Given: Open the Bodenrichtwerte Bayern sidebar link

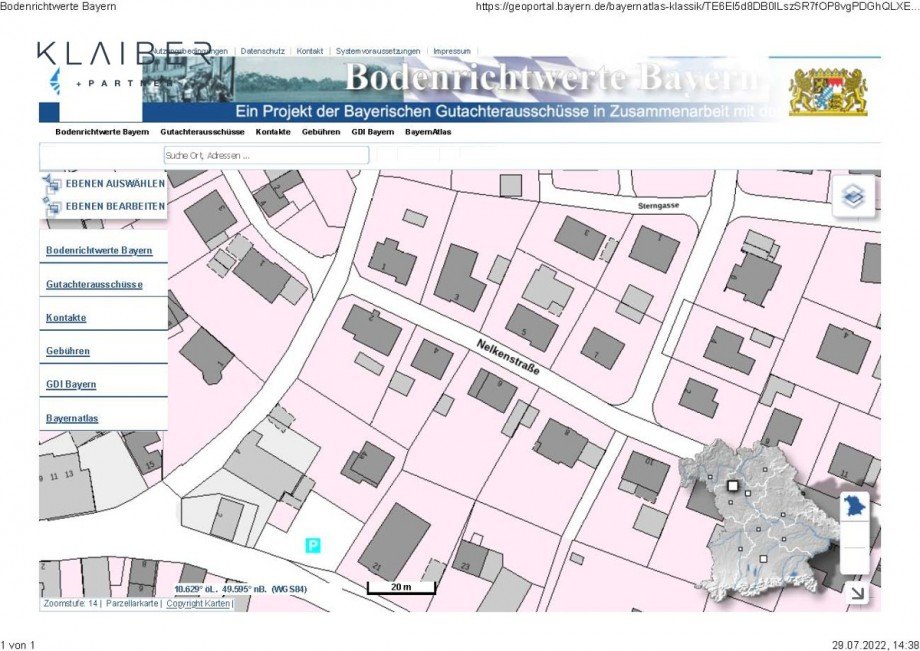Looking at the screenshot, I should (99, 250).
